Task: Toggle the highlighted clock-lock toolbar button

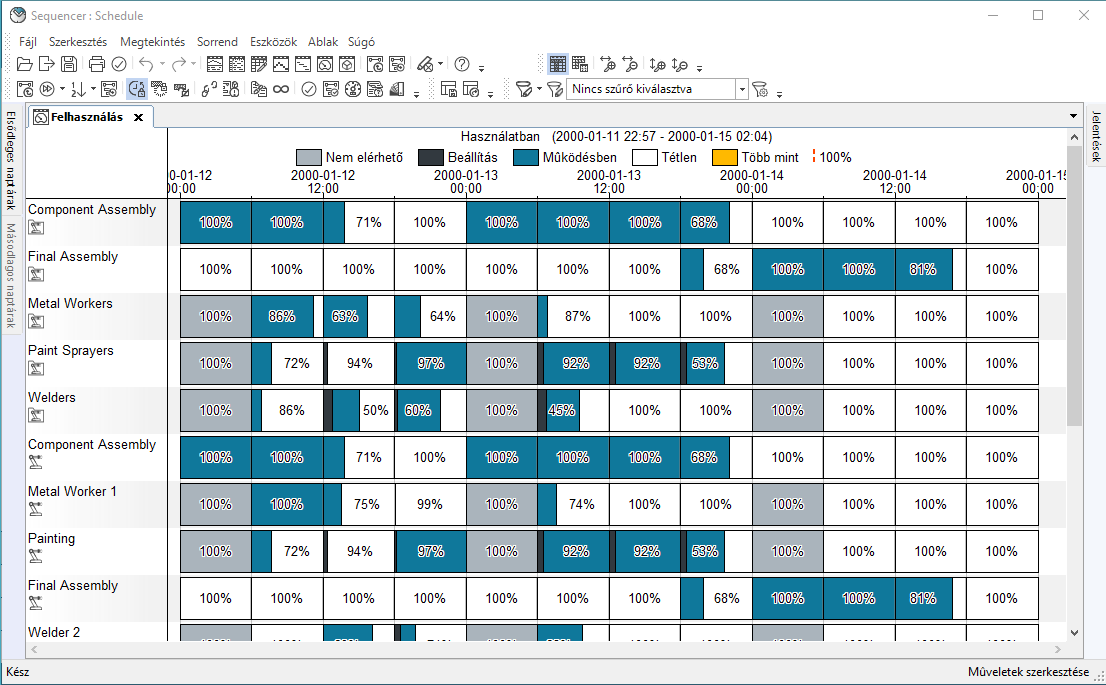Action: tap(137, 89)
